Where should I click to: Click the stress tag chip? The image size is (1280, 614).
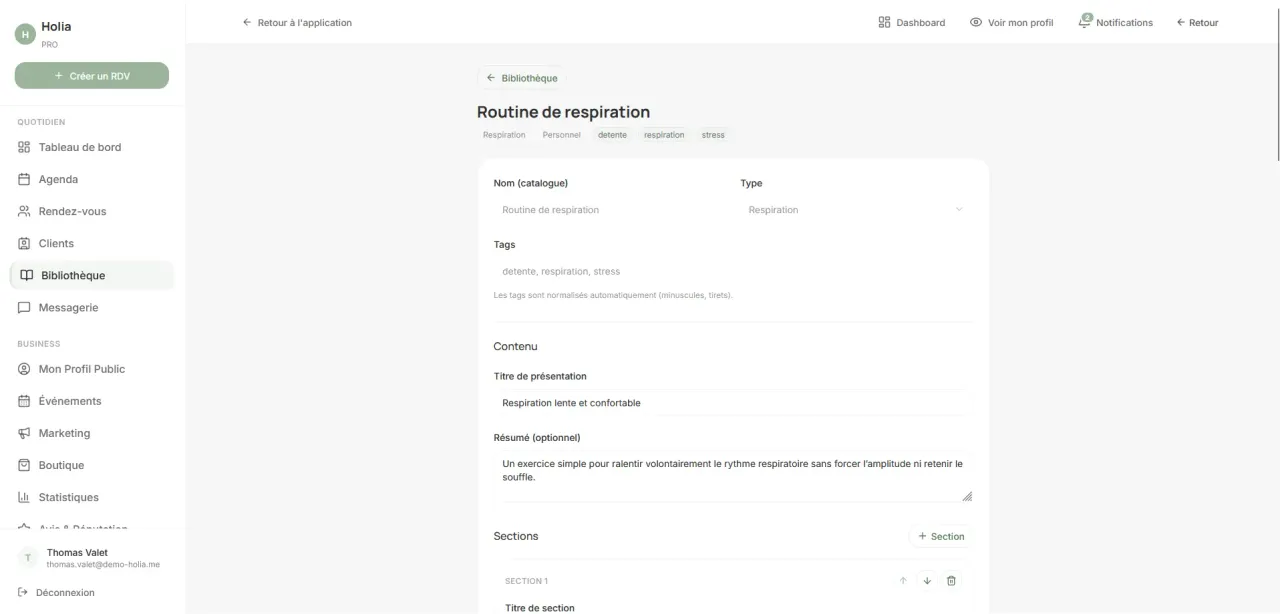[x=713, y=135]
